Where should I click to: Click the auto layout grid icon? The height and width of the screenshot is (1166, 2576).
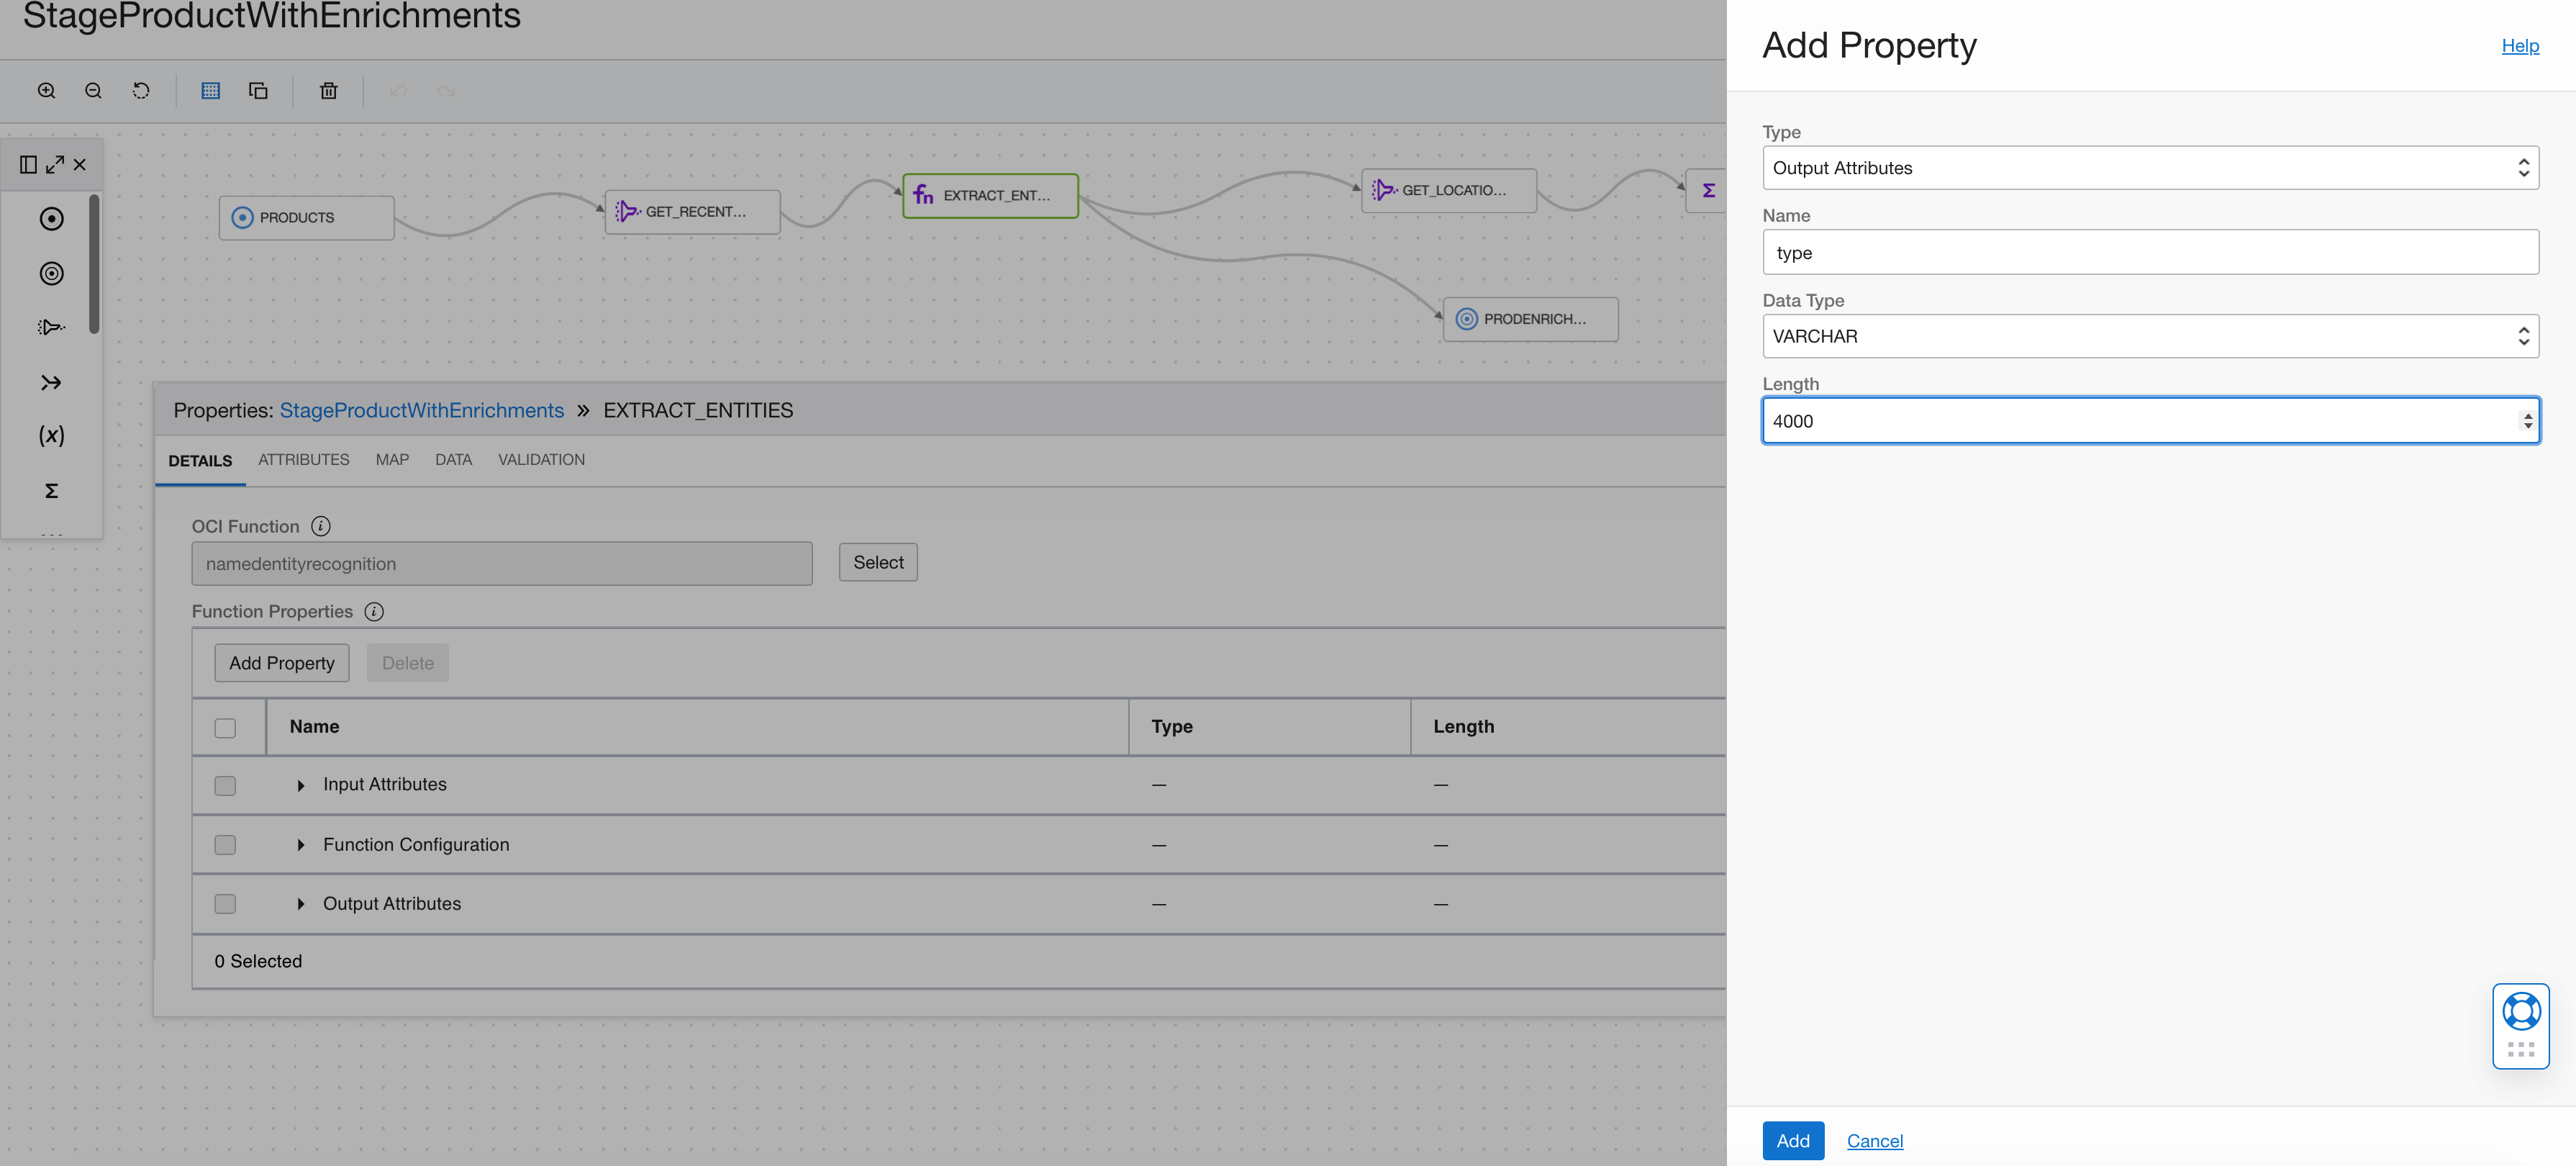[x=210, y=91]
